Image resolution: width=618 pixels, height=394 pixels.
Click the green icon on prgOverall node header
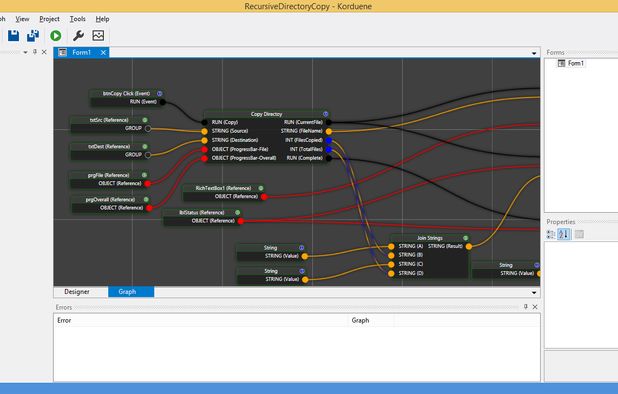146,199
